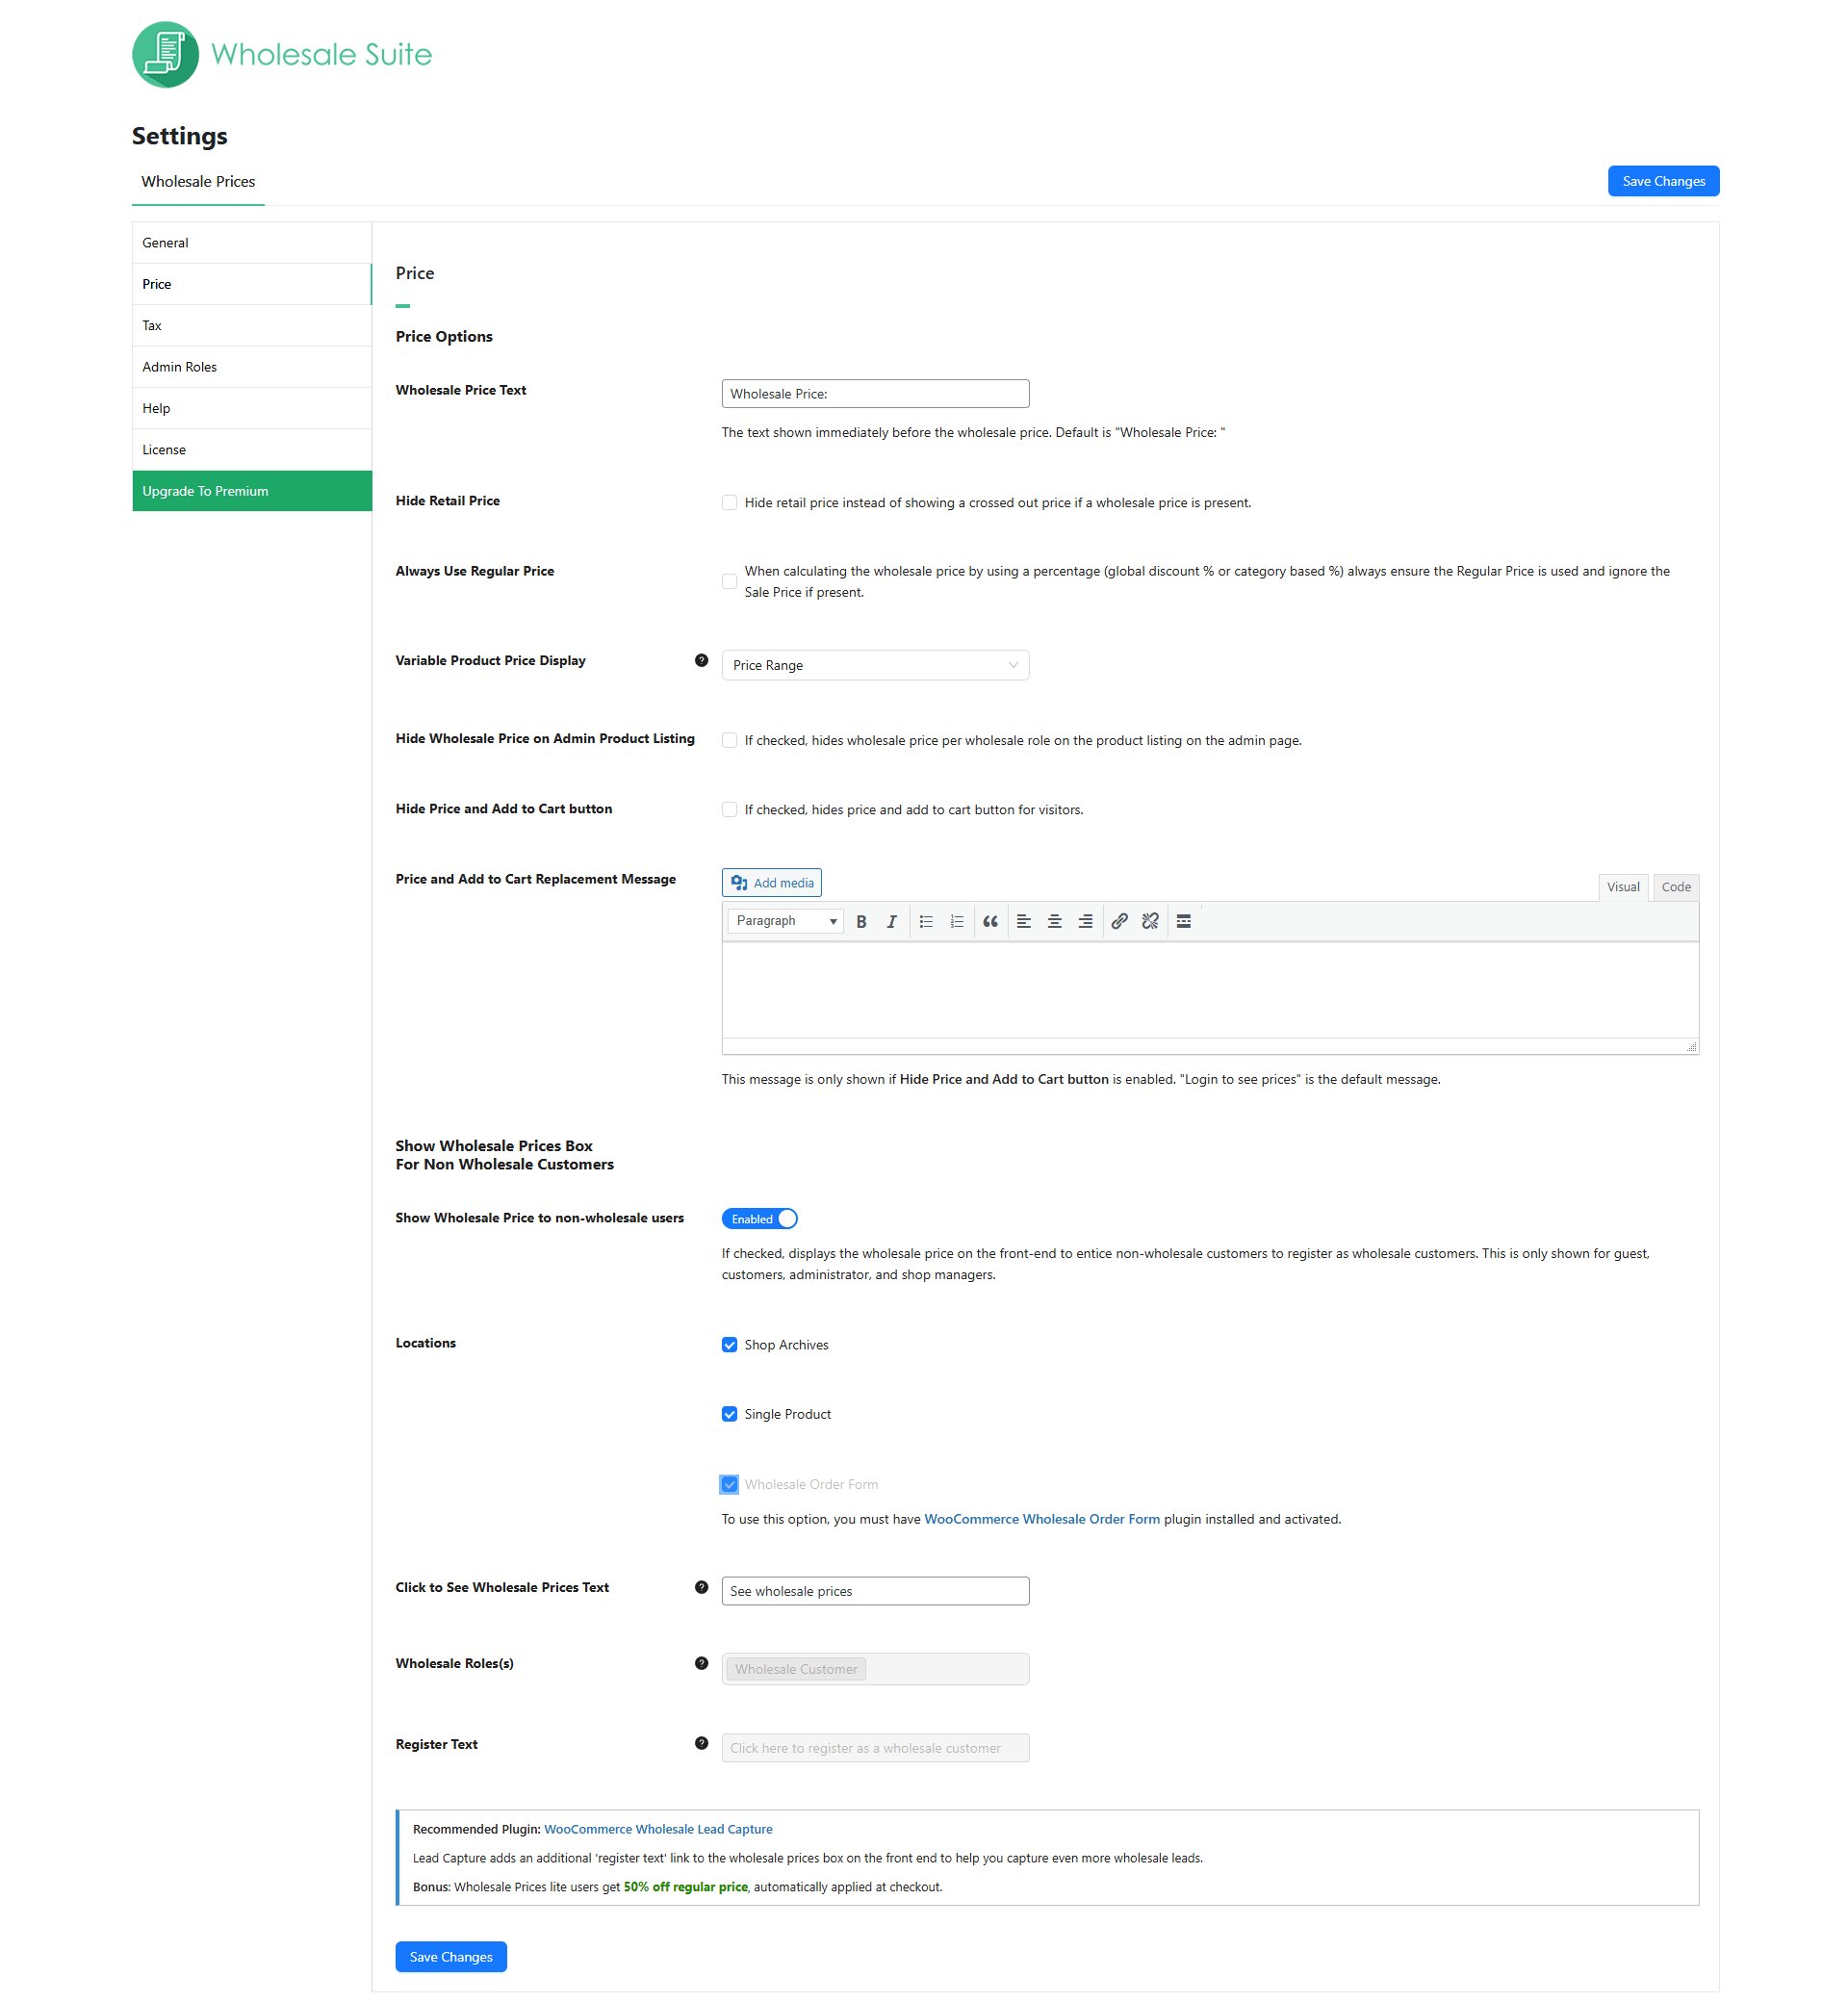This screenshot has height=2002, width=1848.
Task: Click the top Save Changes button
Action: coord(1663,181)
